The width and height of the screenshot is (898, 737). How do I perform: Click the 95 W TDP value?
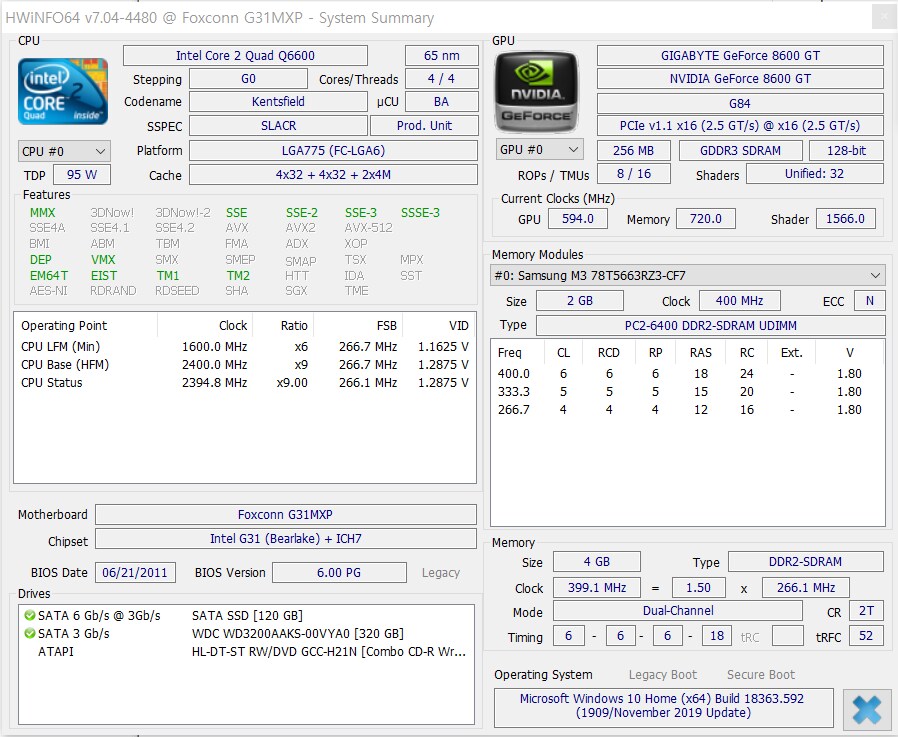point(82,175)
